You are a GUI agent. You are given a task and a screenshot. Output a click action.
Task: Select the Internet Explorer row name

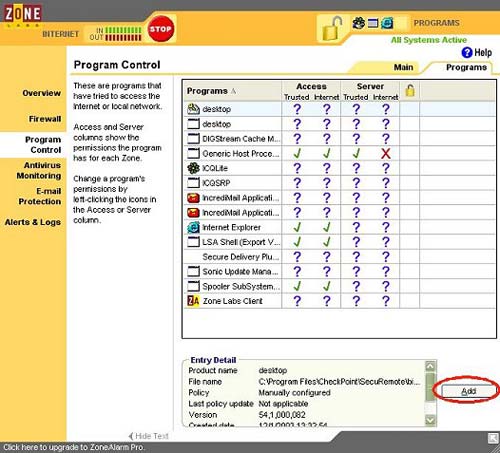point(231,227)
